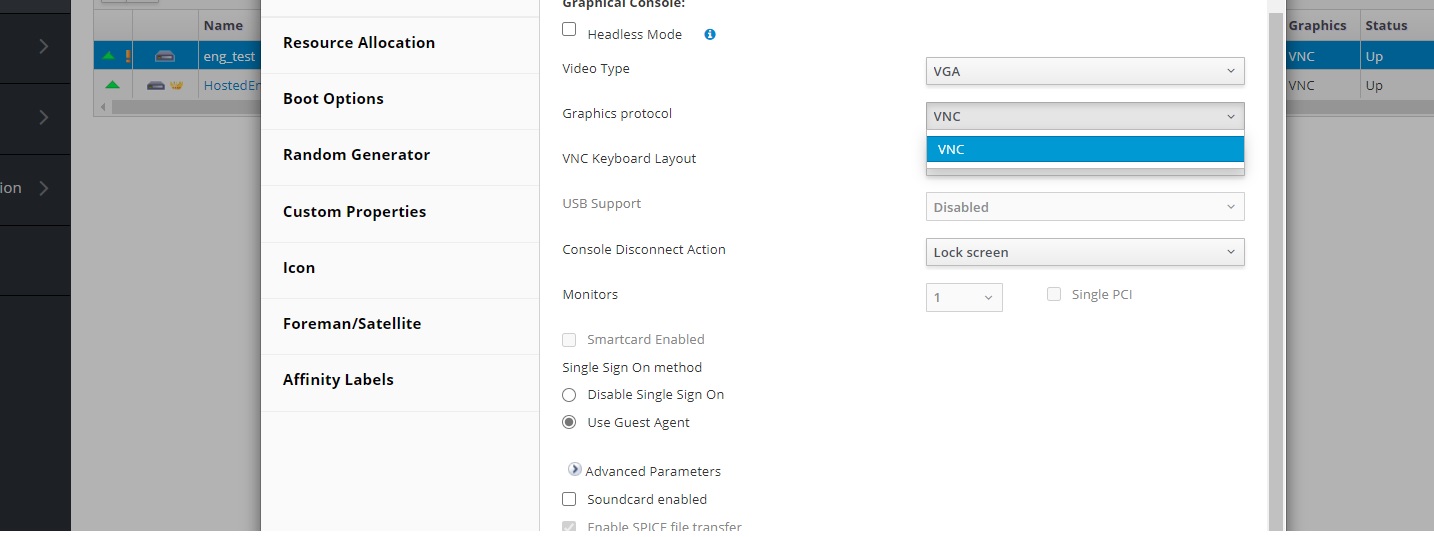The image size is (1434, 537).
Task: Select VNC in the open protocol list
Action: point(1085,149)
